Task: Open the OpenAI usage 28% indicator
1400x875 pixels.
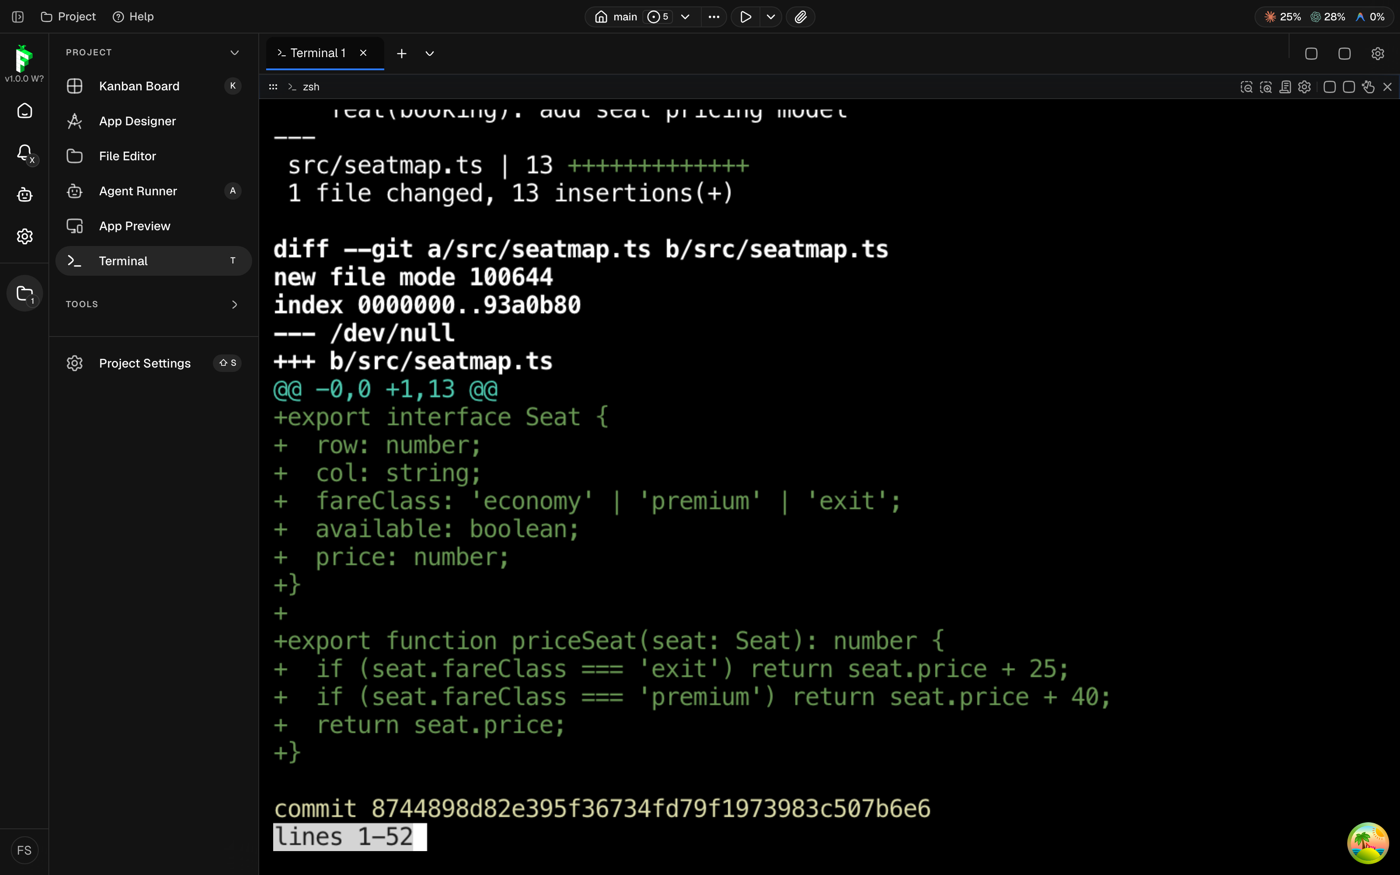Action: [1328, 17]
